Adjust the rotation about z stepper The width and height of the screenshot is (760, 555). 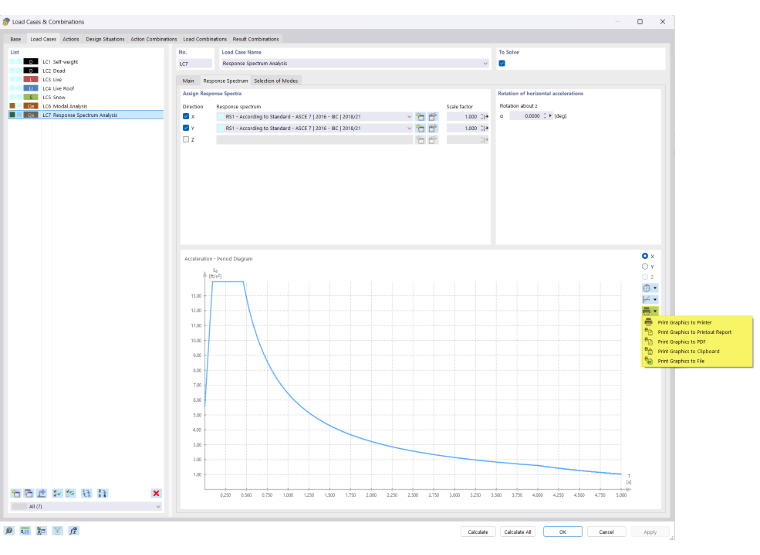click(545, 116)
